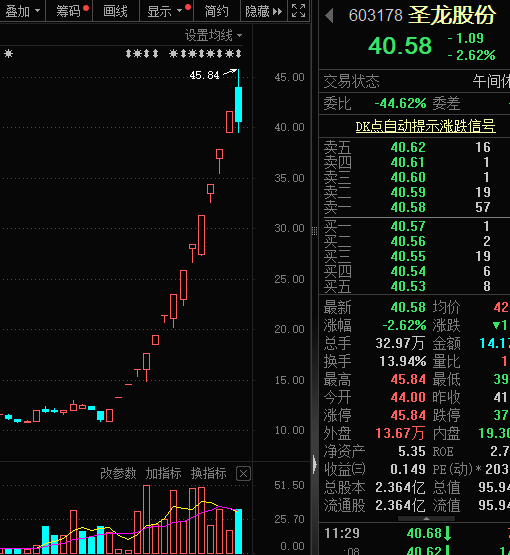Collapse side panel with left-edge arrow handle
Image resolution: width=510 pixels, height=555 pixels.
tap(315, 463)
